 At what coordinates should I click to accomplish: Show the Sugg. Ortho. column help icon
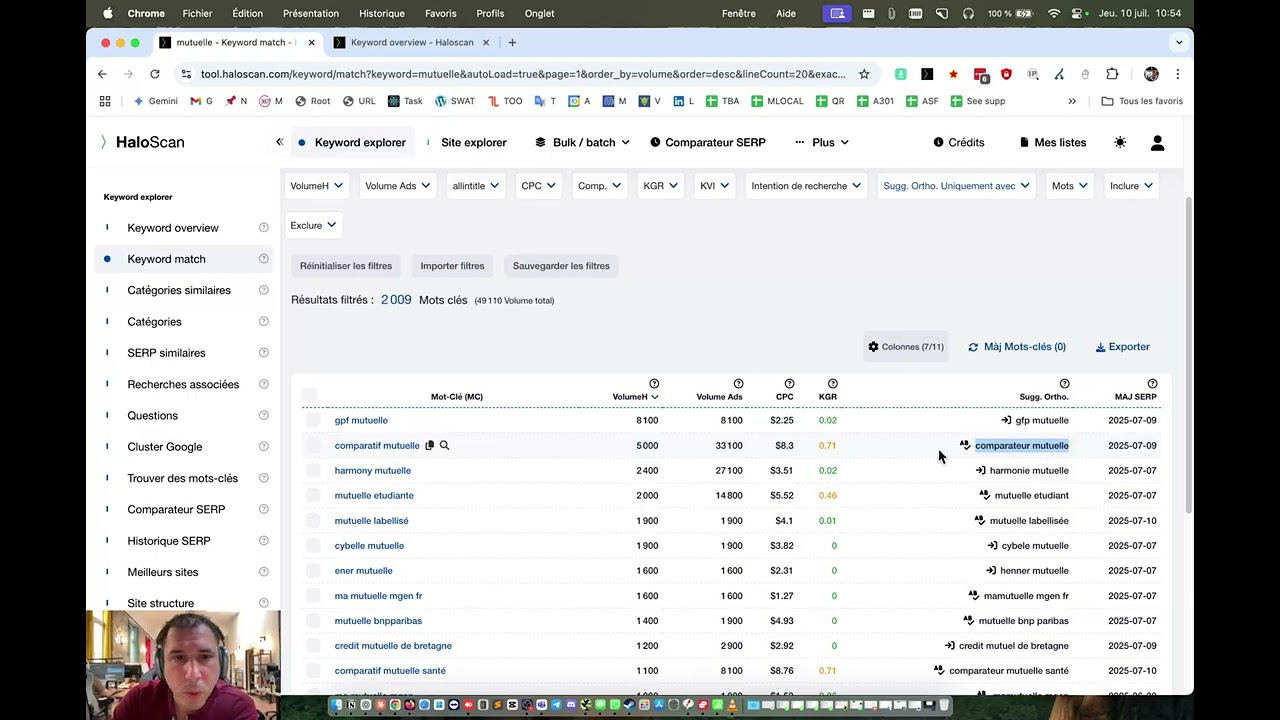[1064, 384]
